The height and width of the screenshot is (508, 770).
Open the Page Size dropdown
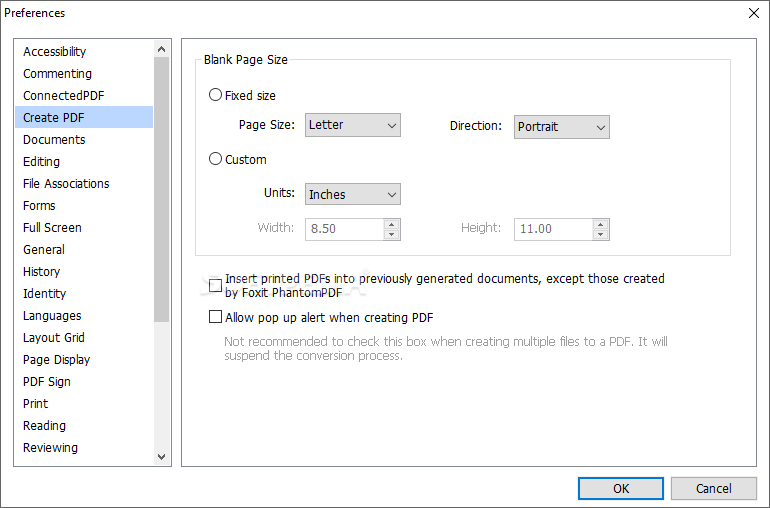click(353, 125)
